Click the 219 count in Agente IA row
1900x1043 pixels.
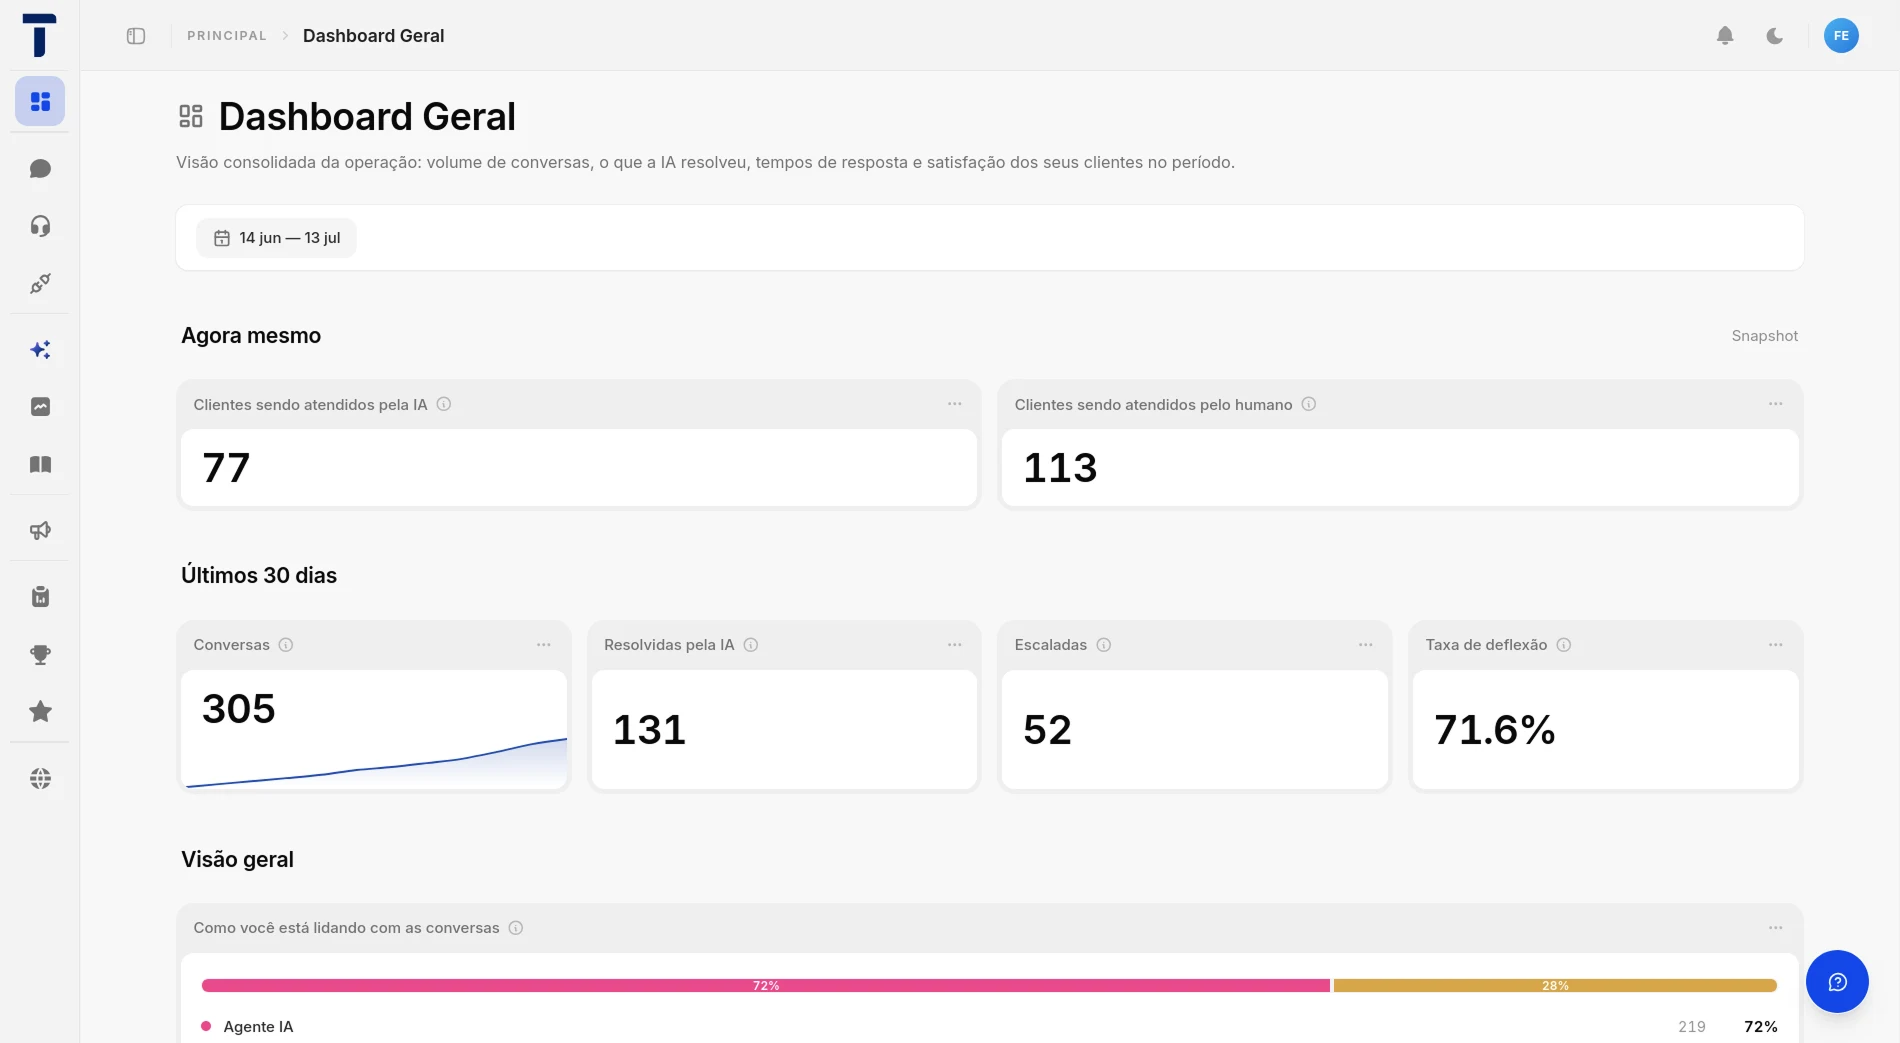tap(1692, 1026)
